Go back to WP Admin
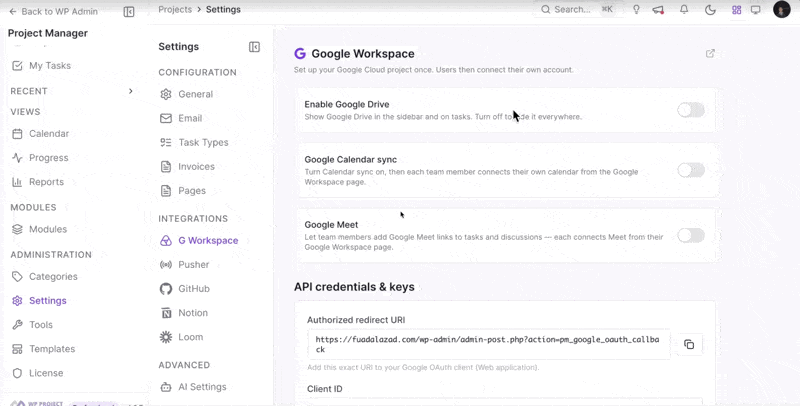The height and width of the screenshot is (406, 800). (53, 11)
